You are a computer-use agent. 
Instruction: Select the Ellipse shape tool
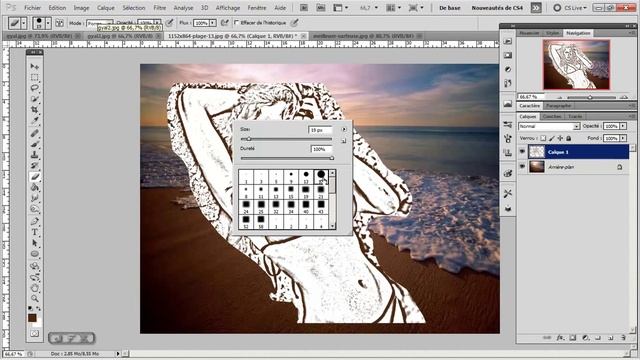[35, 254]
